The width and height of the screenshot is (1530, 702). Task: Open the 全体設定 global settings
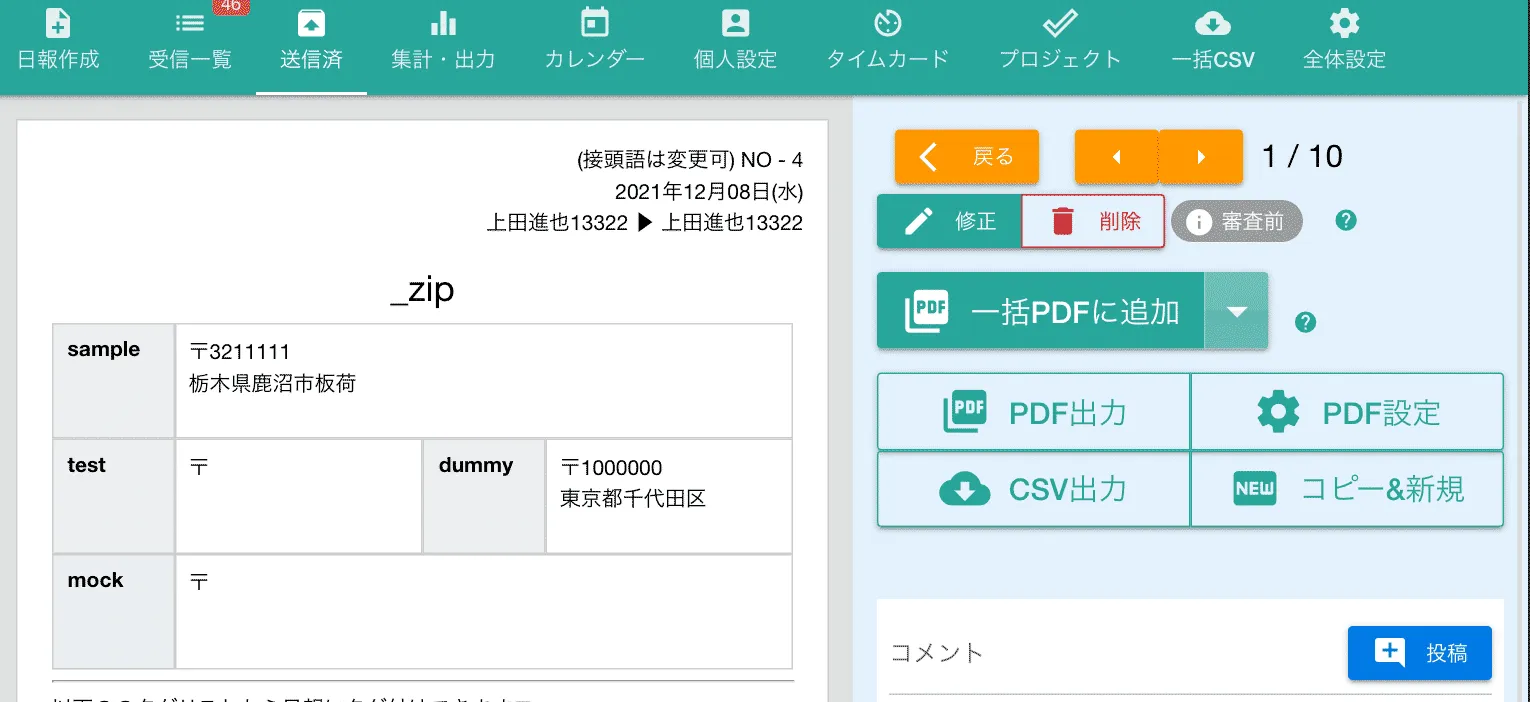point(1344,42)
